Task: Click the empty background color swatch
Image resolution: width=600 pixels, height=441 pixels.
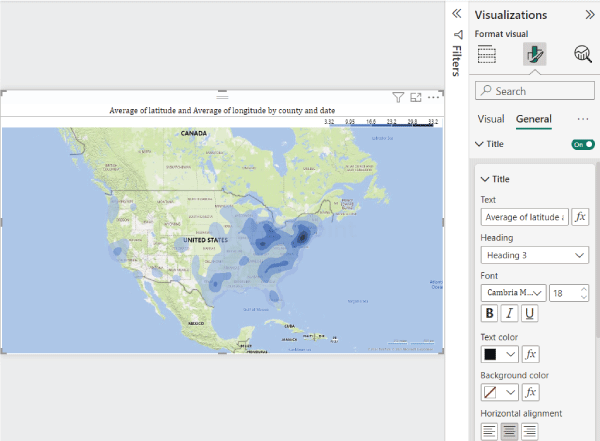Action: click(x=490, y=392)
